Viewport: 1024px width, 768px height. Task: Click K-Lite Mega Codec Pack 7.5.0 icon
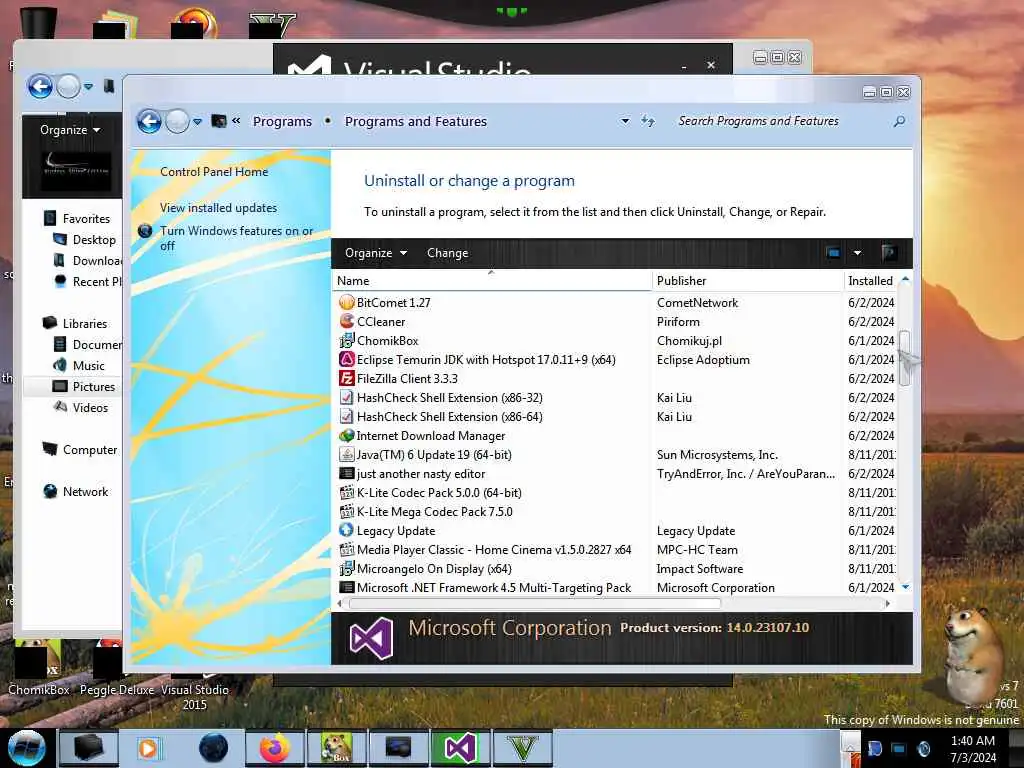[x=347, y=511]
